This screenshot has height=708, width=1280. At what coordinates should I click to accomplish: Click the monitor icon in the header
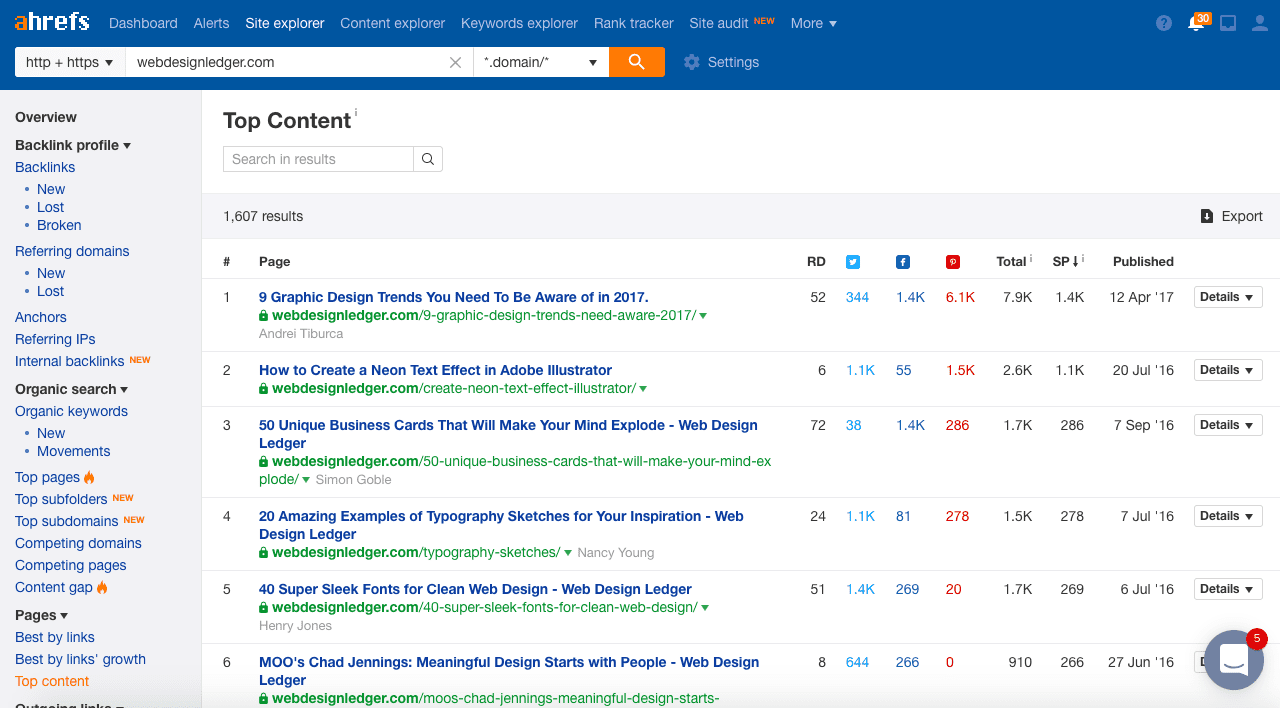1228,22
